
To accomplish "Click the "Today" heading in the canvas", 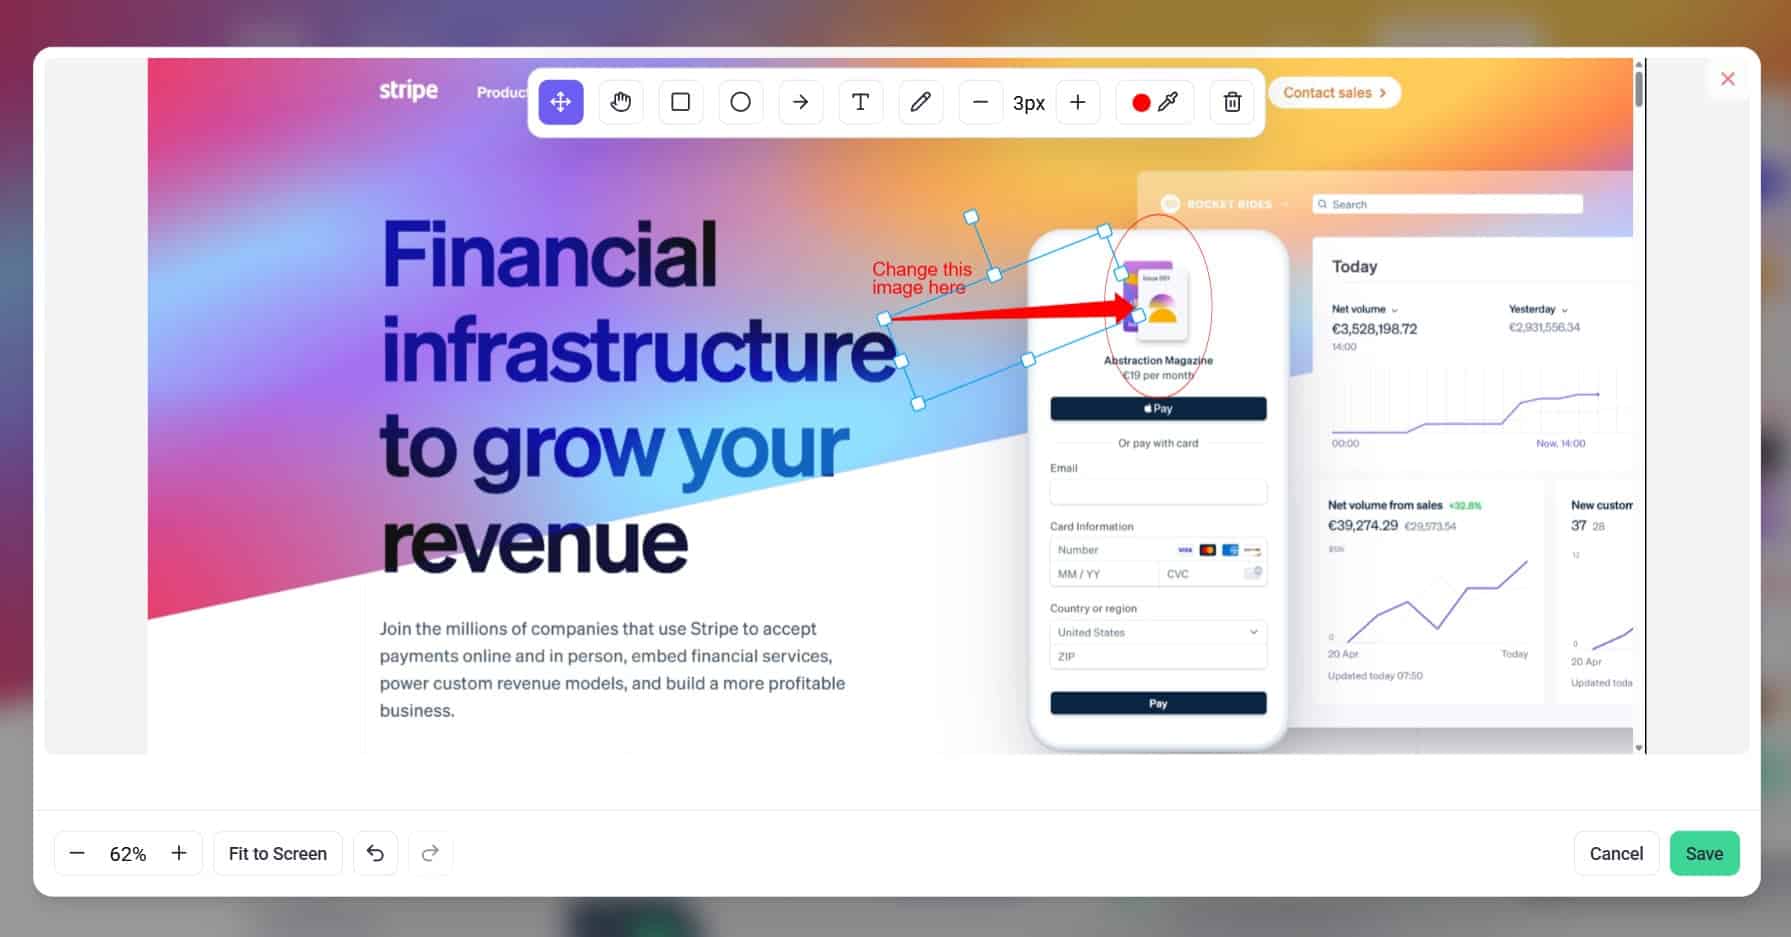I will pyautogui.click(x=1354, y=267).
